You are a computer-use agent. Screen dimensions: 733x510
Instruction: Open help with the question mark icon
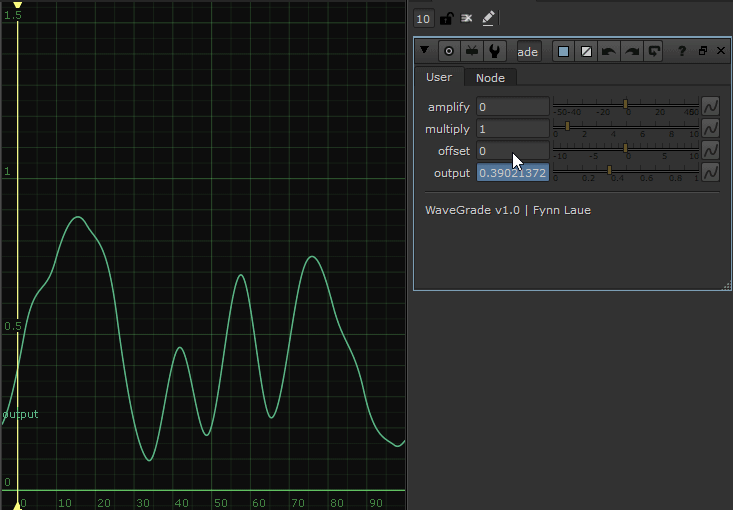pos(683,51)
